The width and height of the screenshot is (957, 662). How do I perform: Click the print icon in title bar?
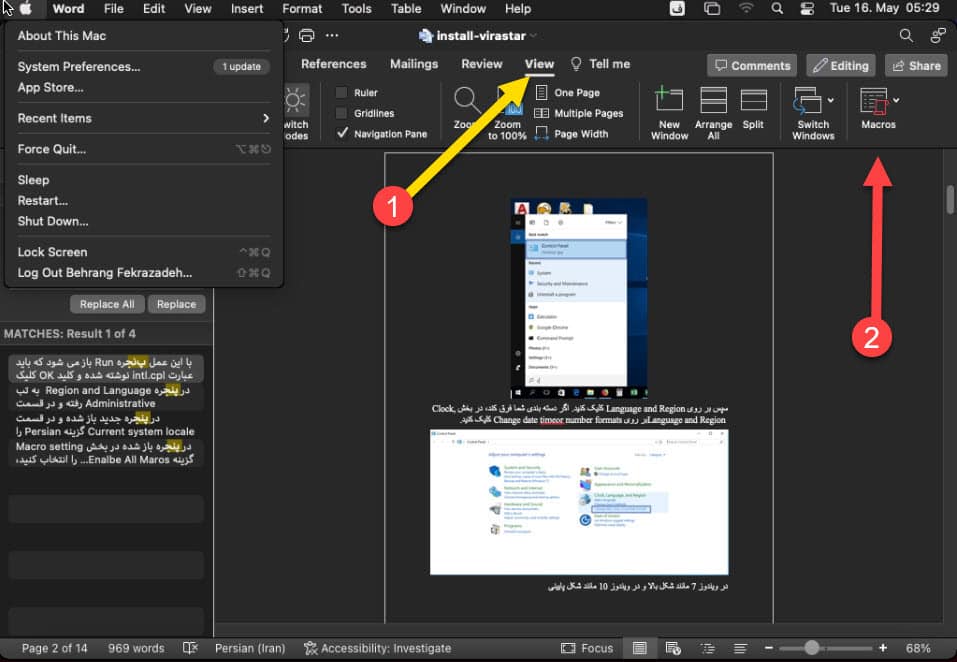click(x=306, y=35)
